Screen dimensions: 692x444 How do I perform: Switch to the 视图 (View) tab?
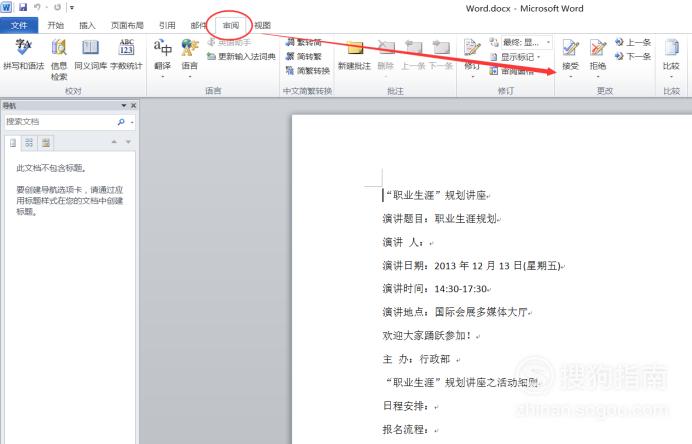point(263,26)
